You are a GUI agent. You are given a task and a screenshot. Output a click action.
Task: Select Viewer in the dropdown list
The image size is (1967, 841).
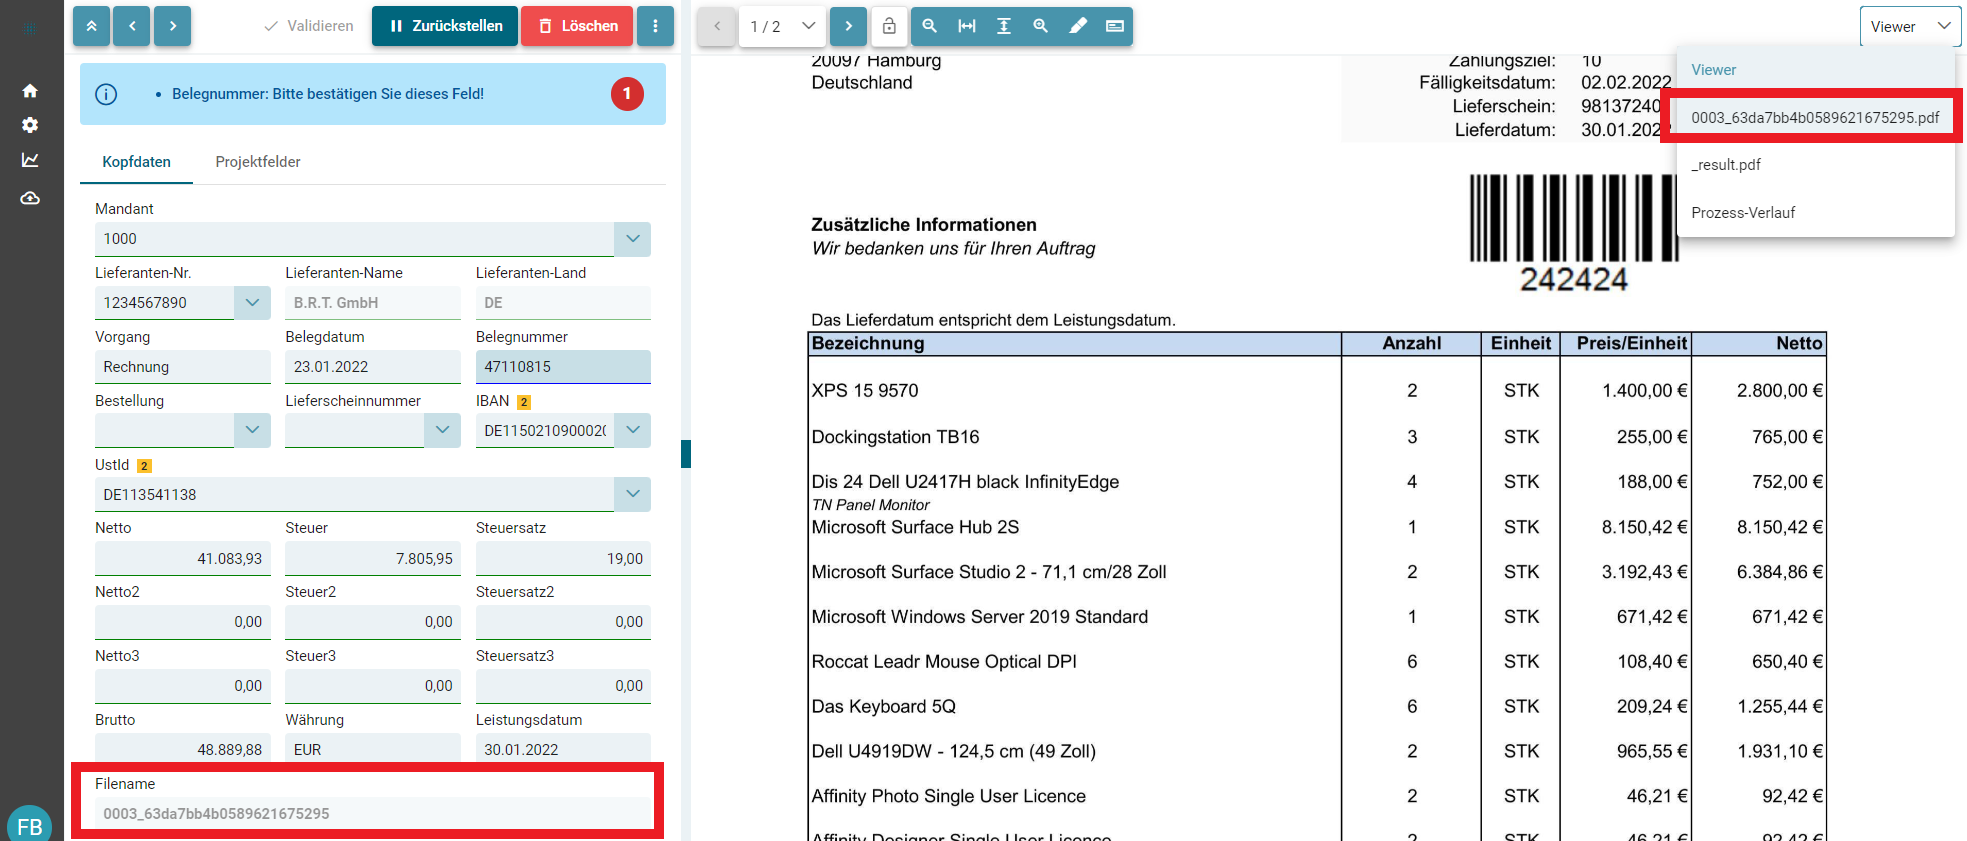coord(1815,70)
